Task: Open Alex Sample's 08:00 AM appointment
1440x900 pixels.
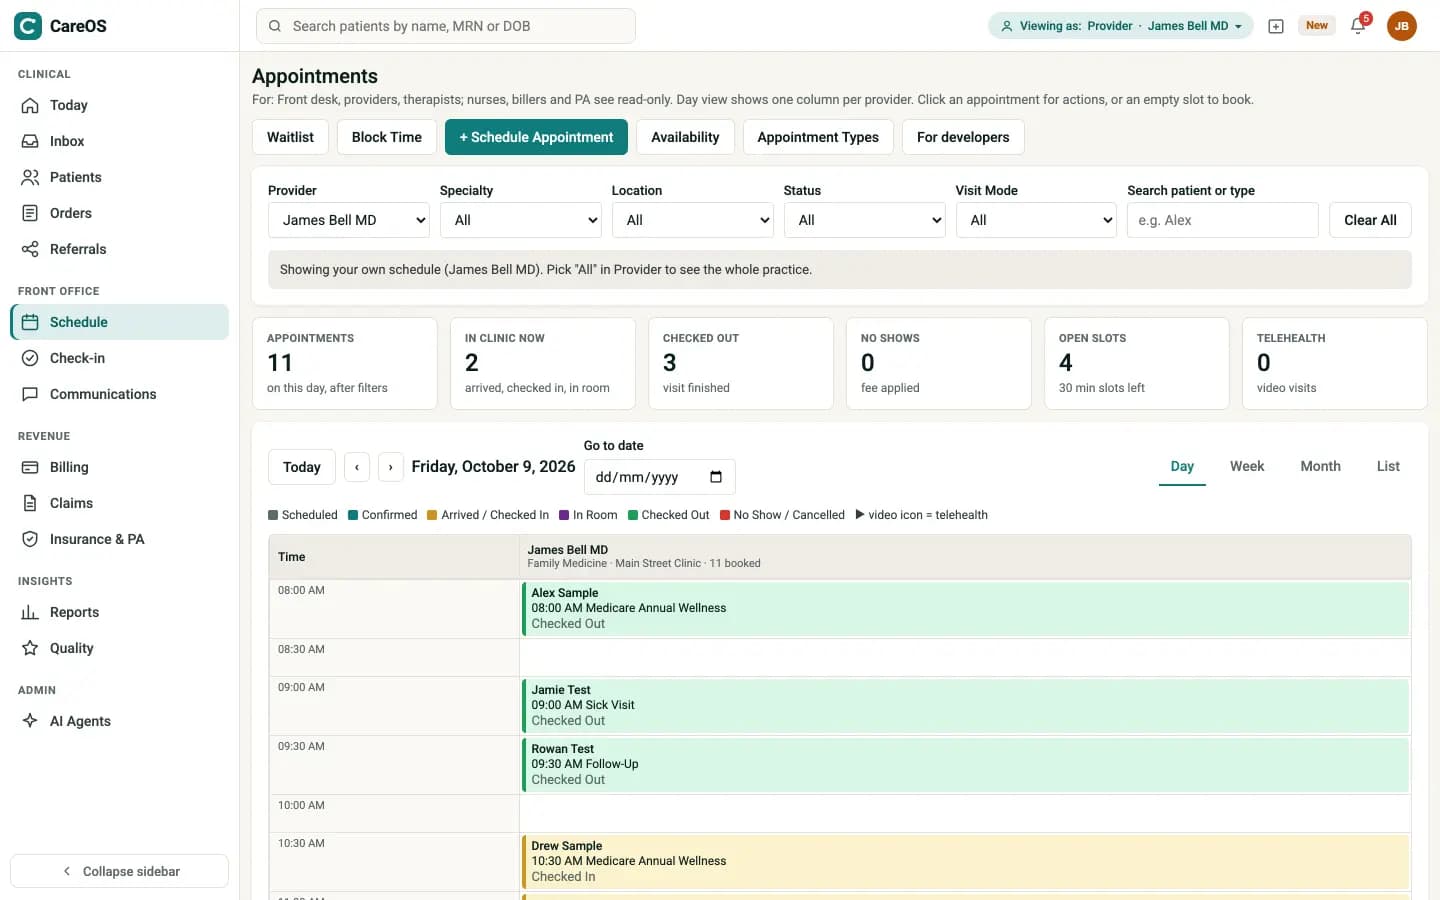Action: click(x=966, y=608)
